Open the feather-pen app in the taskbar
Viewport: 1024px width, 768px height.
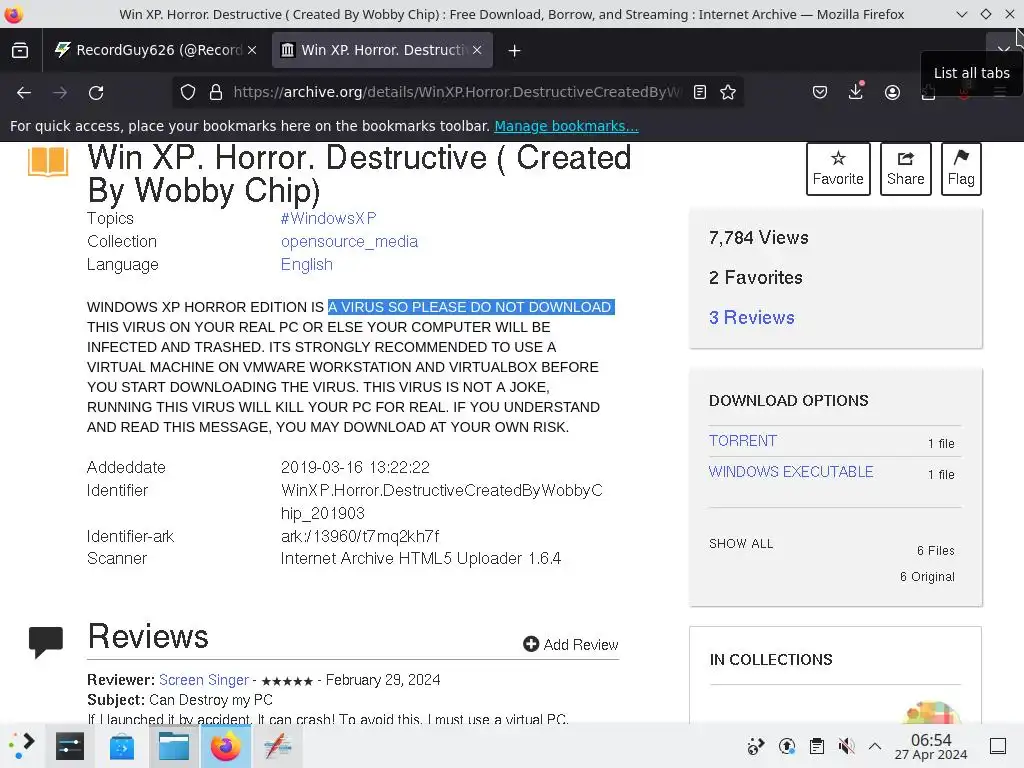pos(278,746)
